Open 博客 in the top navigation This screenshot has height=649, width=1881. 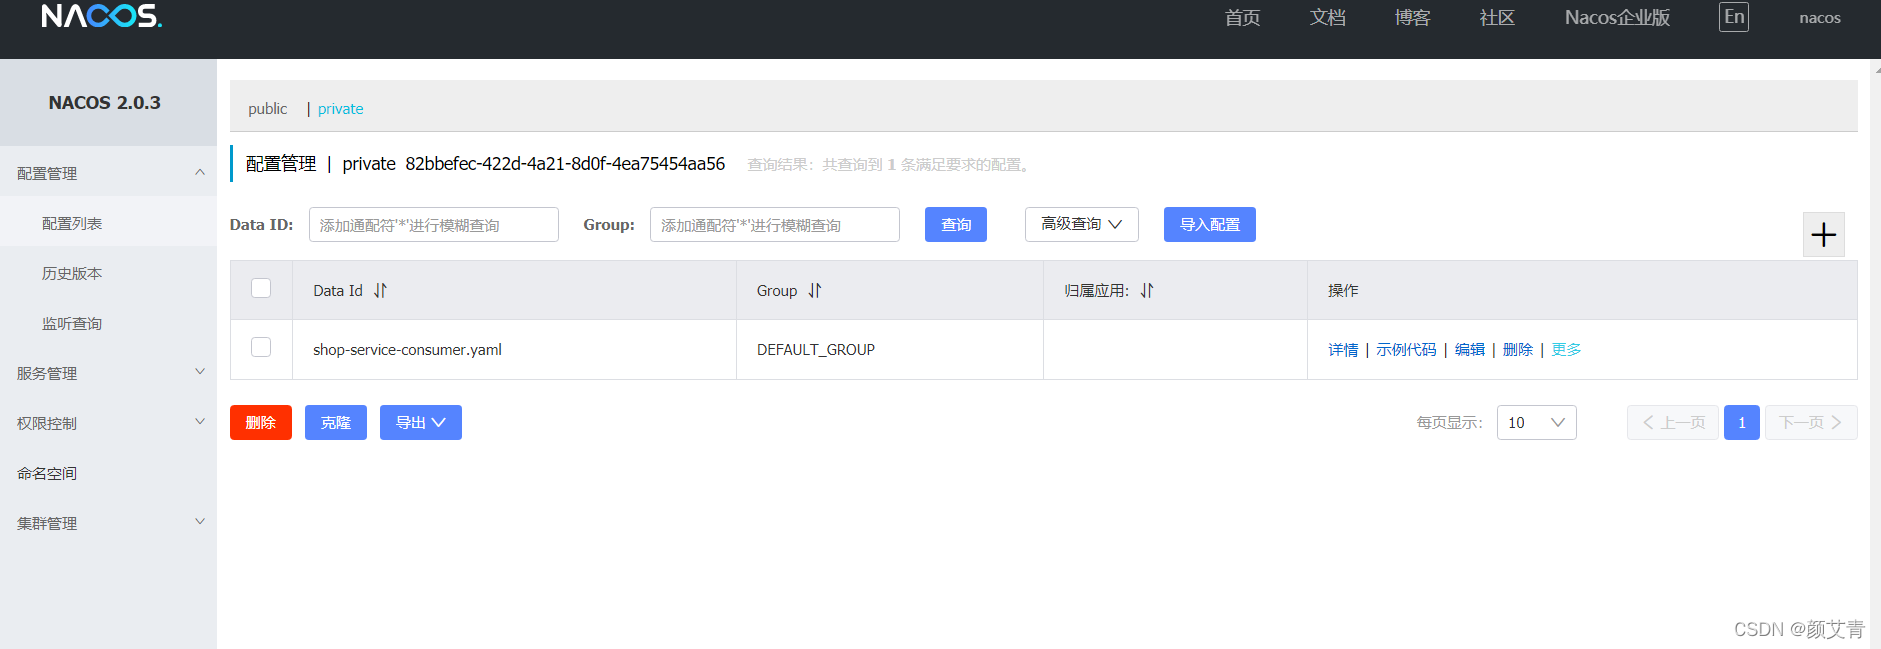pyautogui.click(x=1412, y=17)
